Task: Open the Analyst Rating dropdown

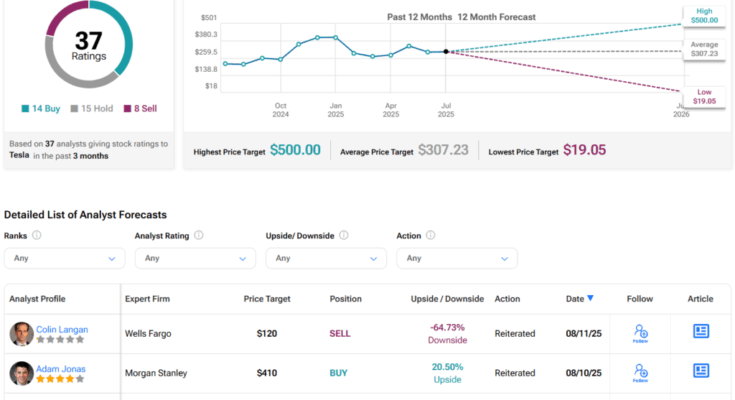Action: pos(195,258)
